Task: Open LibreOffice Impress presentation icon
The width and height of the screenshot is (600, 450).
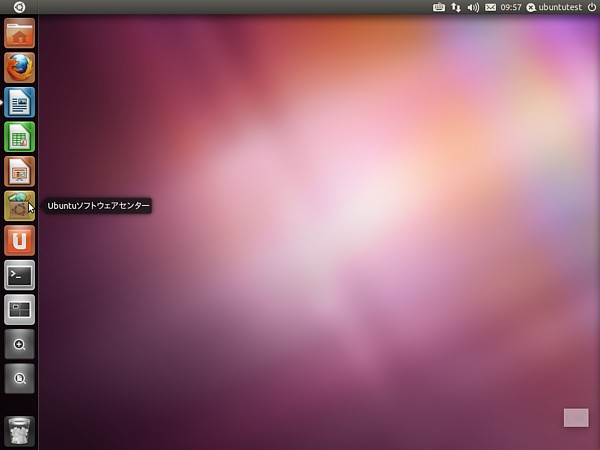Action: (20, 171)
